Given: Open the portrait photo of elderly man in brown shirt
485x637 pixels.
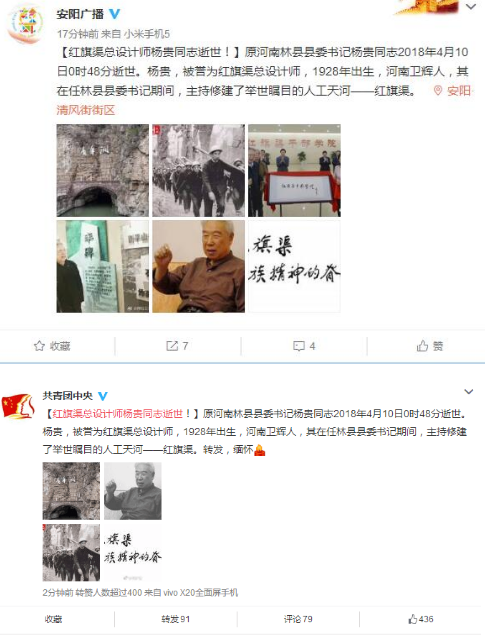Looking at the screenshot, I should pos(199,266).
